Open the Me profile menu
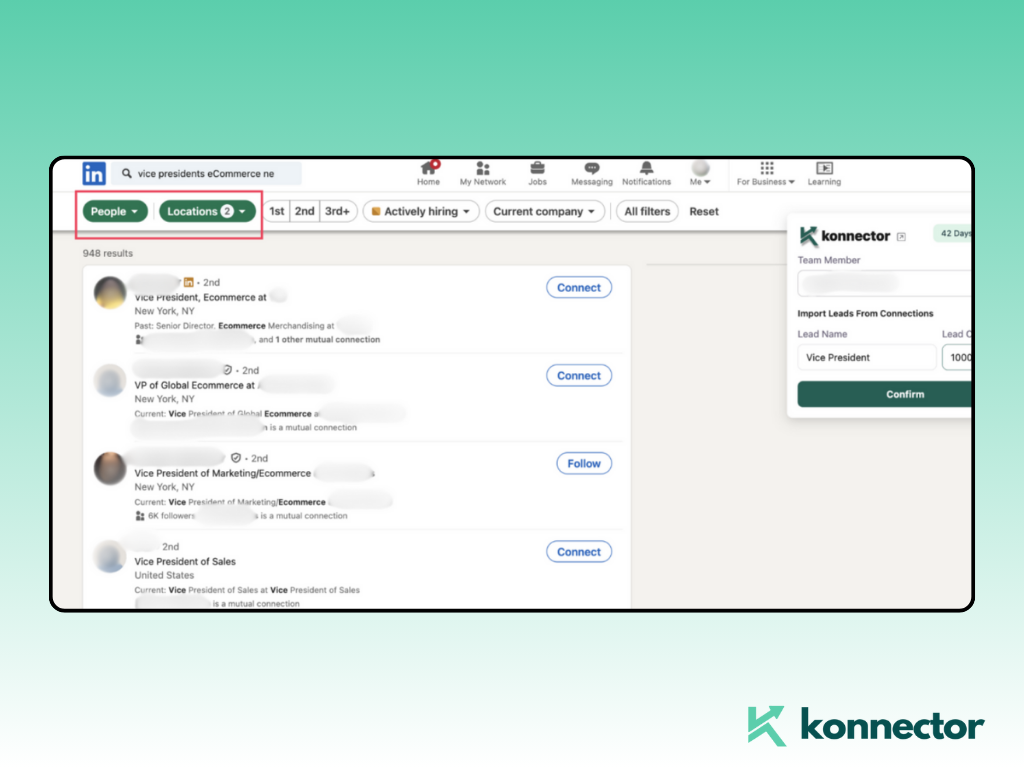The width and height of the screenshot is (1024, 768). [700, 173]
